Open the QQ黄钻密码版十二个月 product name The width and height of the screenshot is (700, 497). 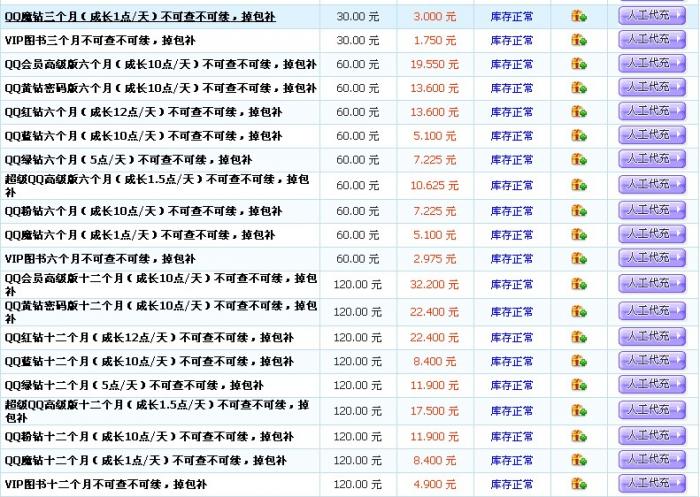[x=161, y=312]
